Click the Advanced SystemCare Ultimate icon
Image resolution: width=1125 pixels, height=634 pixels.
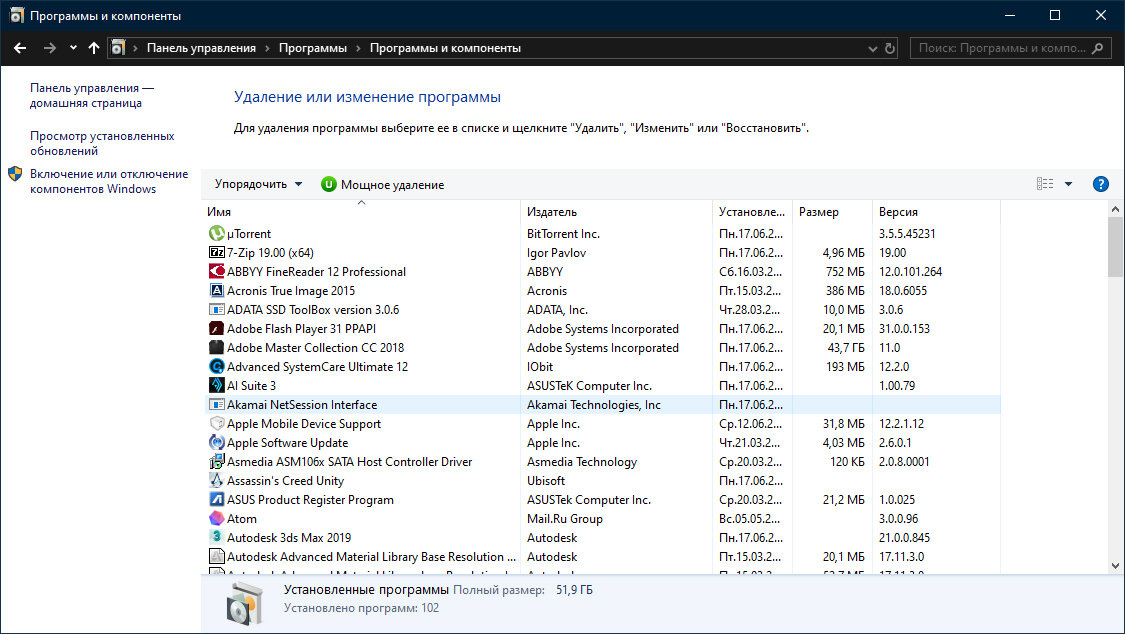click(217, 366)
